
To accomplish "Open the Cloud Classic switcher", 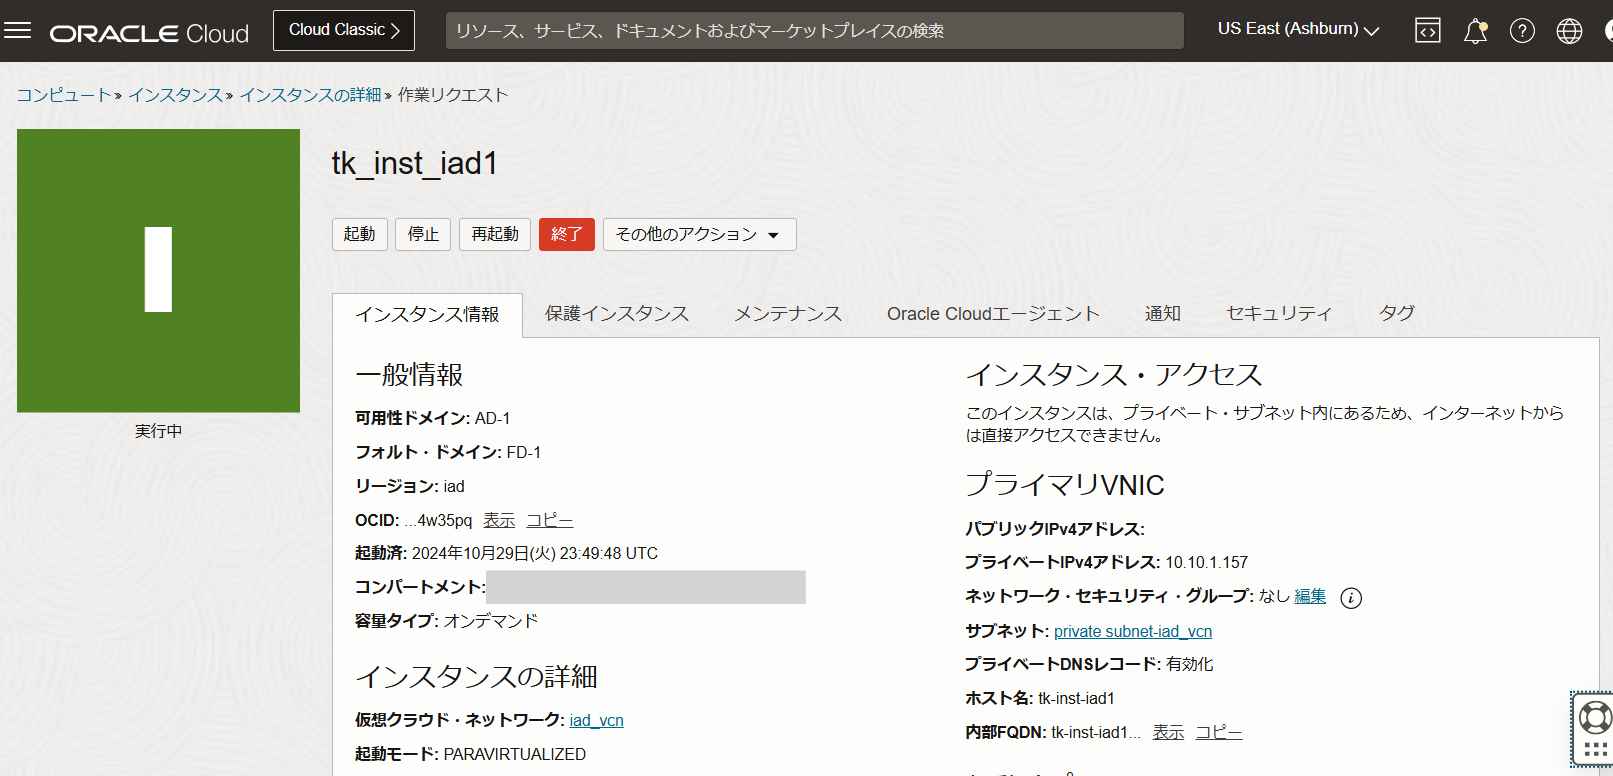I will 344,30.
